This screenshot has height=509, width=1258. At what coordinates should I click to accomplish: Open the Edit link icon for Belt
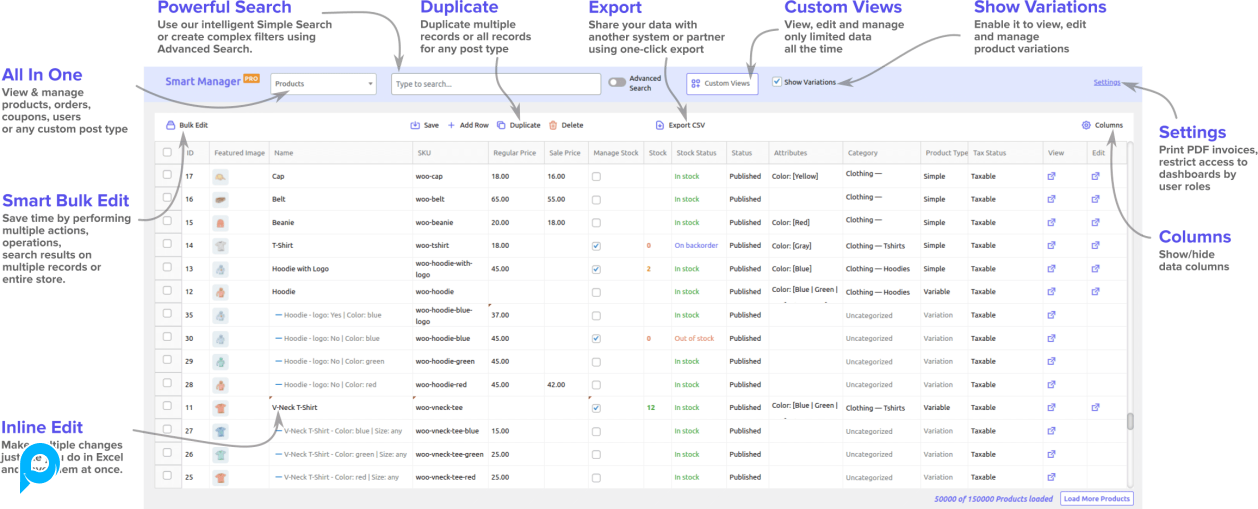(1095, 199)
